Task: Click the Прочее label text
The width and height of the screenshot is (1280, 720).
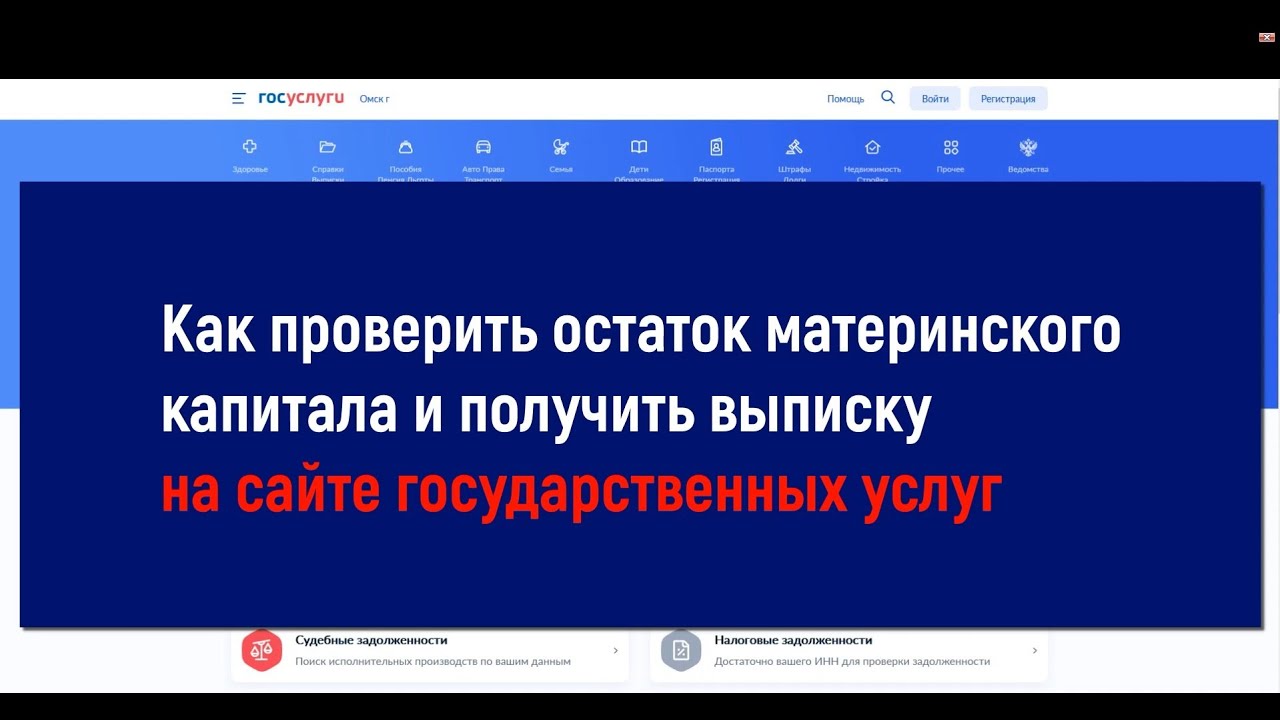Action: coord(951,169)
